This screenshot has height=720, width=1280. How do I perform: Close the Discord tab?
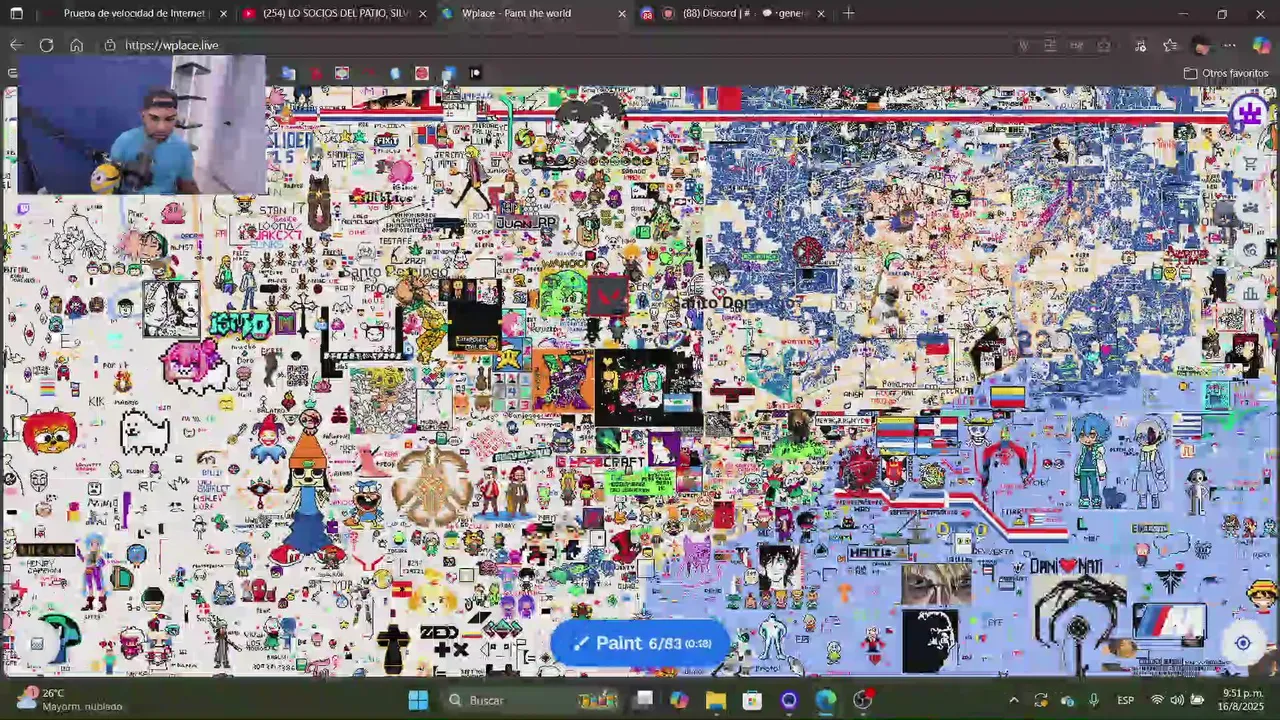click(x=821, y=13)
